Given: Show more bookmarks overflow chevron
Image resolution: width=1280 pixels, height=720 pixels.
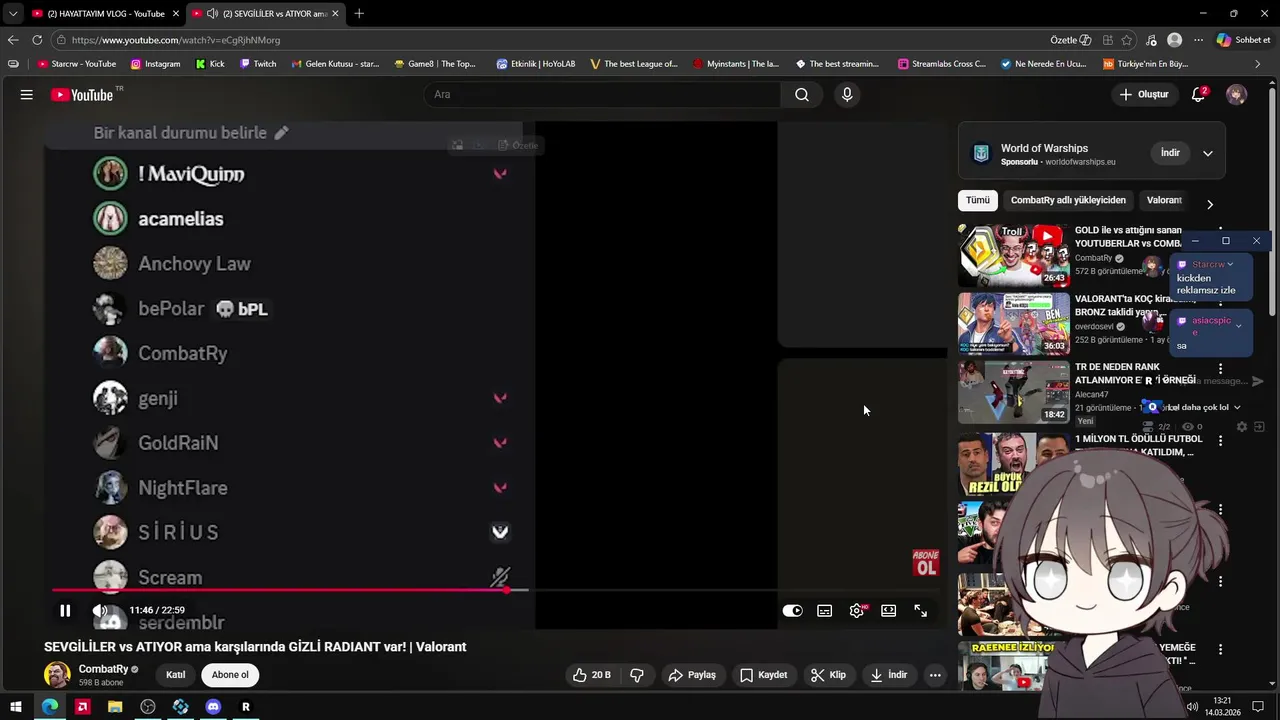Looking at the screenshot, I should tap(1258, 64).
